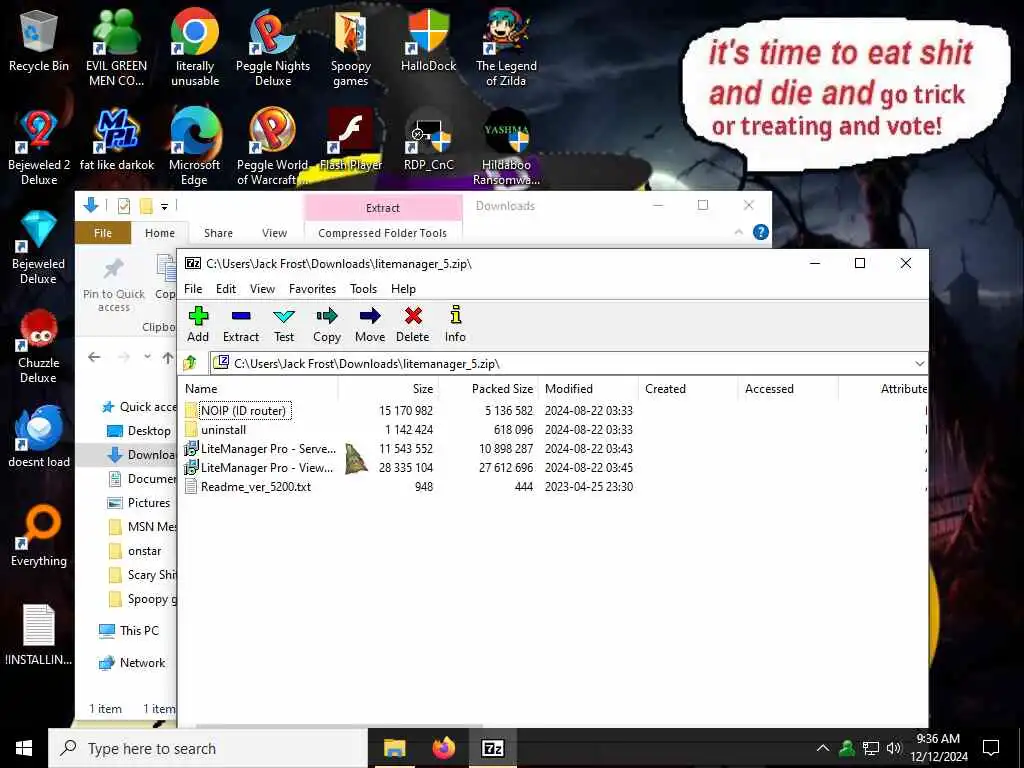
Task: Open the Tools menu in 7-Zip
Action: (x=363, y=289)
